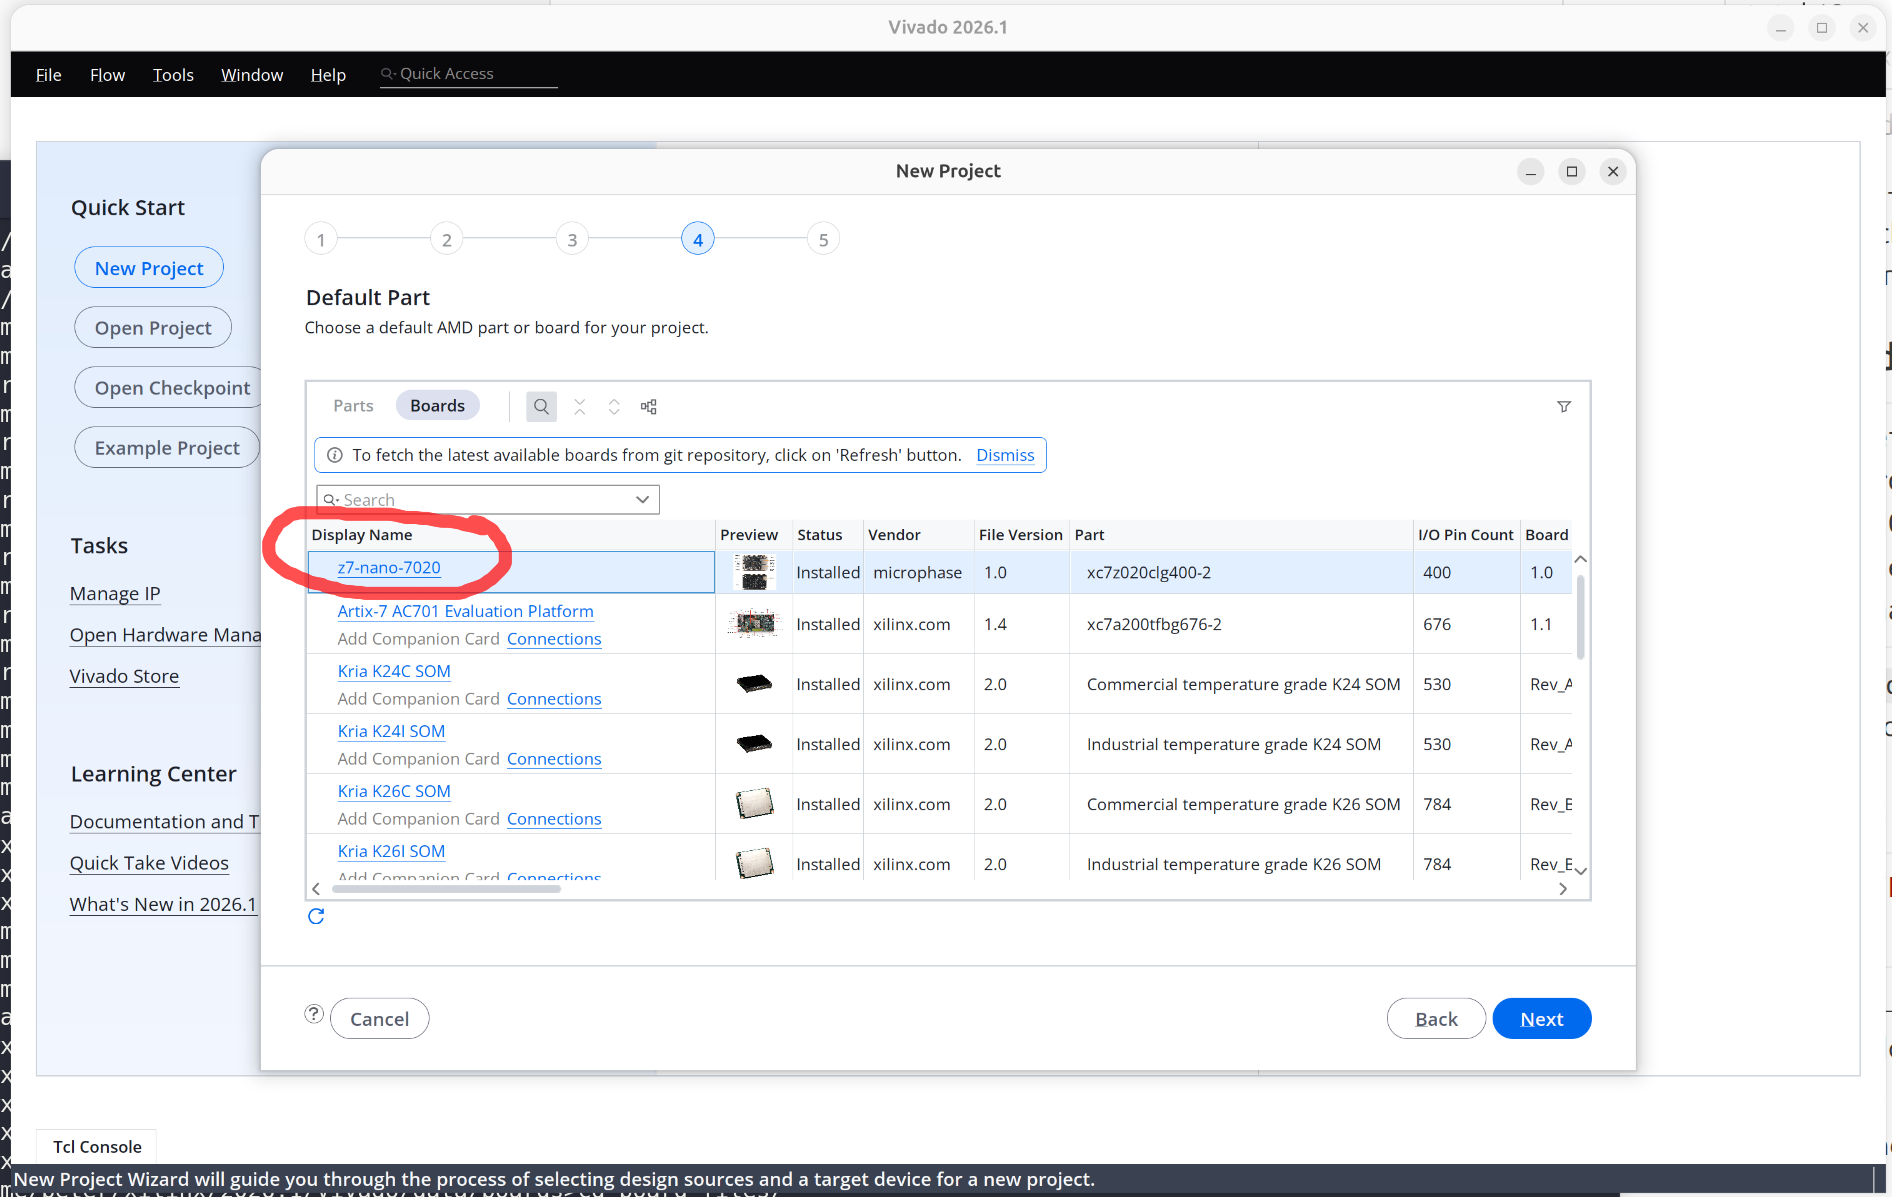The width and height of the screenshot is (1892, 1197).
Task: Click the Back button
Action: [x=1437, y=1019]
